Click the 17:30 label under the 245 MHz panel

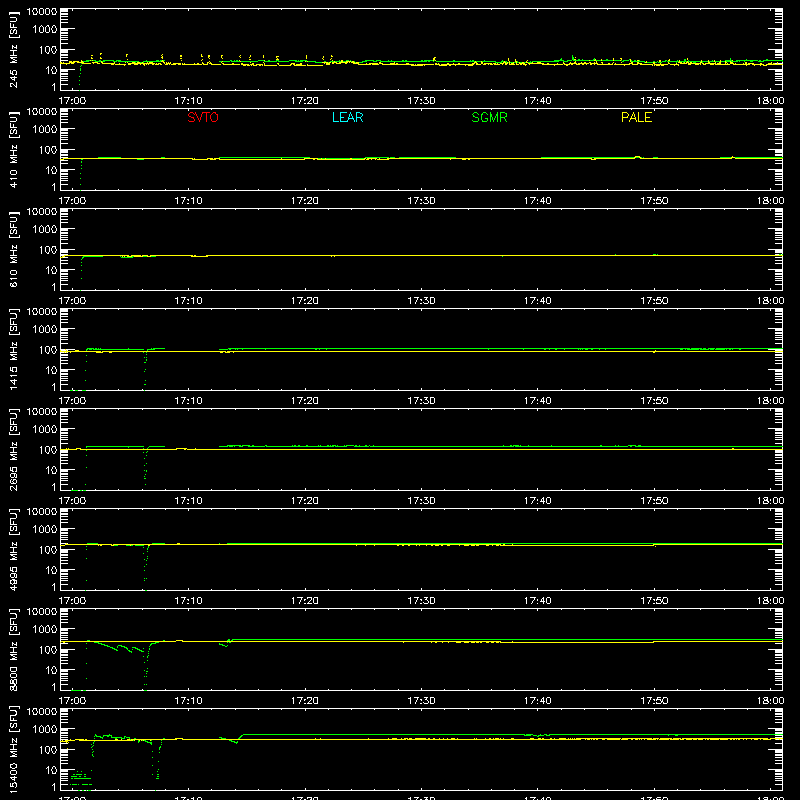pos(421,101)
